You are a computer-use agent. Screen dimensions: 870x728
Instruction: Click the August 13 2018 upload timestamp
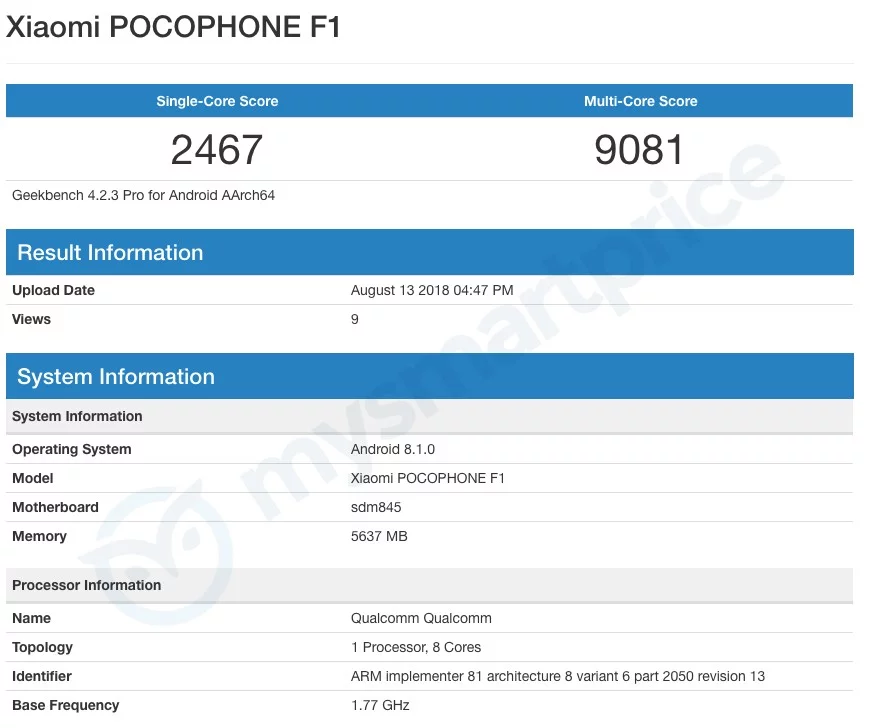pyautogui.click(x=431, y=290)
